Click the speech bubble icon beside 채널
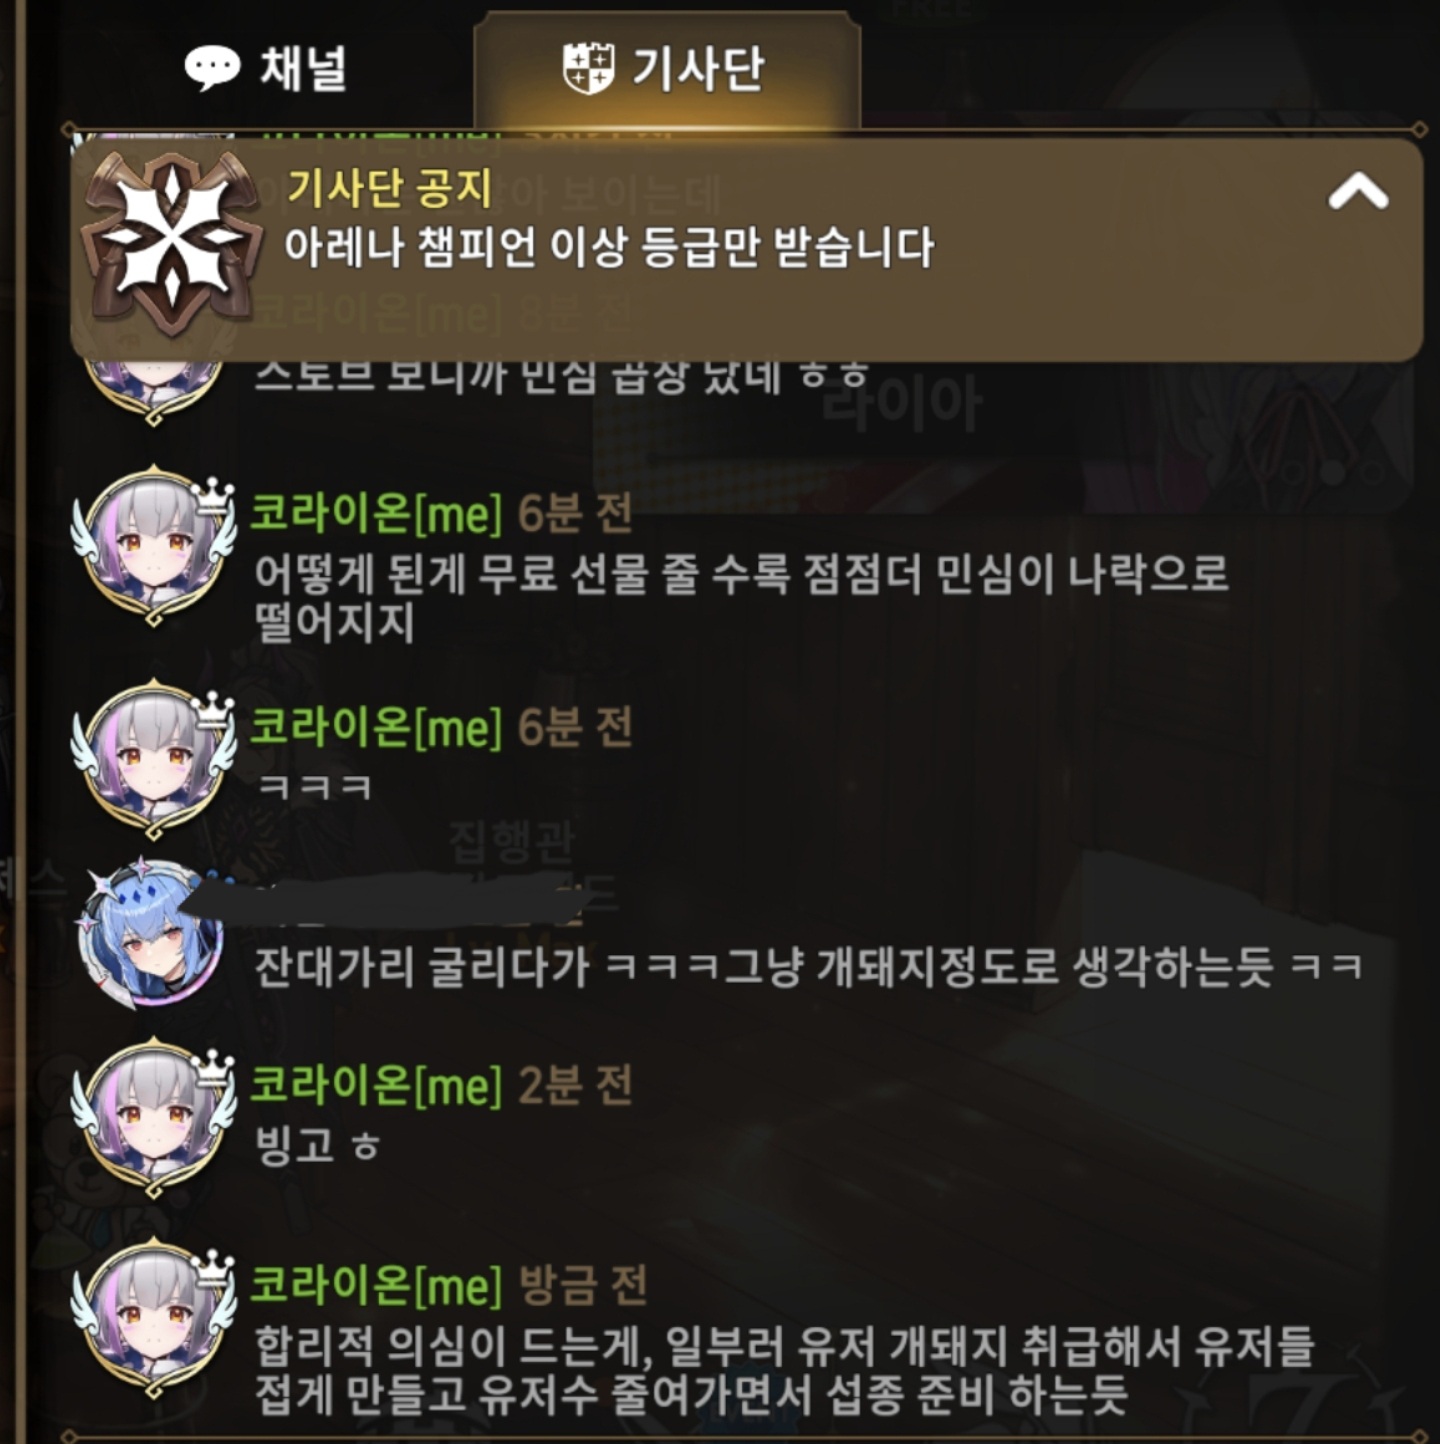The image size is (1440, 1444). 212,68
